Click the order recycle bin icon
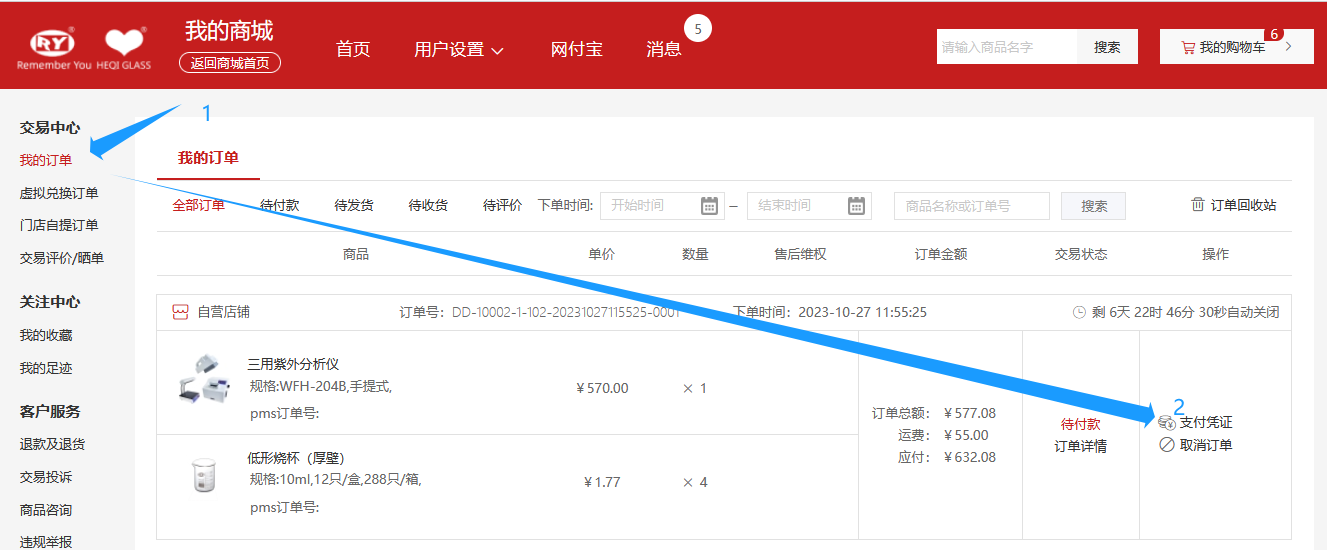Image resolution: width=1327 pixels, height=550 pixels. click(1197, 205)
